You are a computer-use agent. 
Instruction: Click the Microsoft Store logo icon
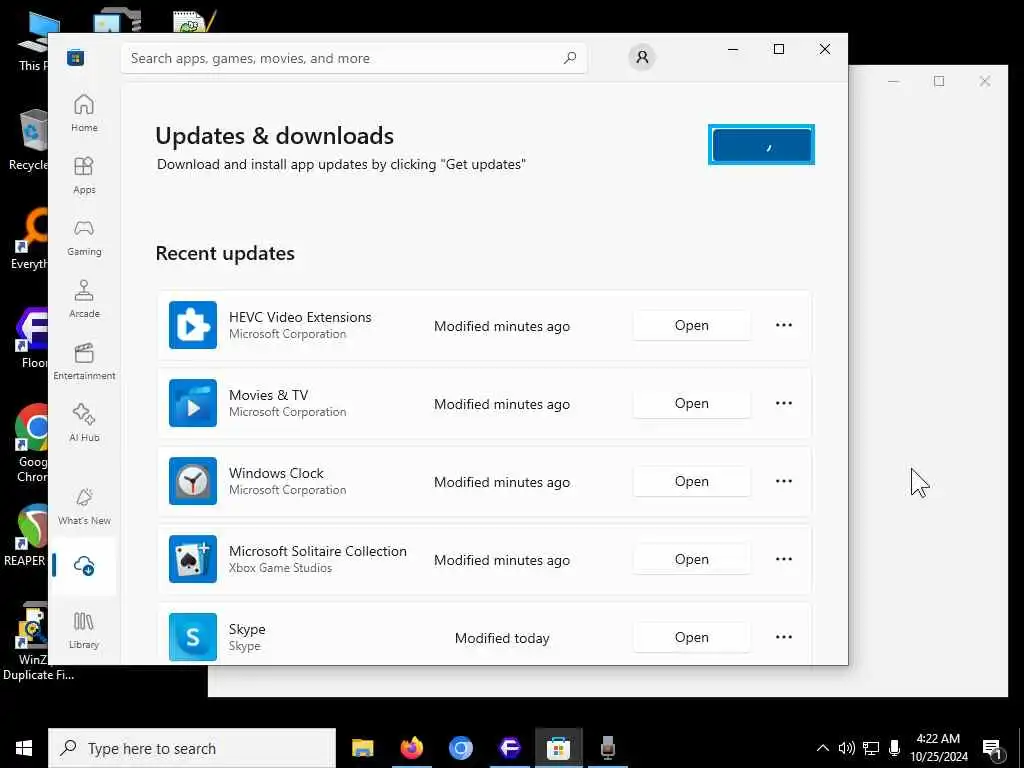pyautogui.click(x=76, y=57)
